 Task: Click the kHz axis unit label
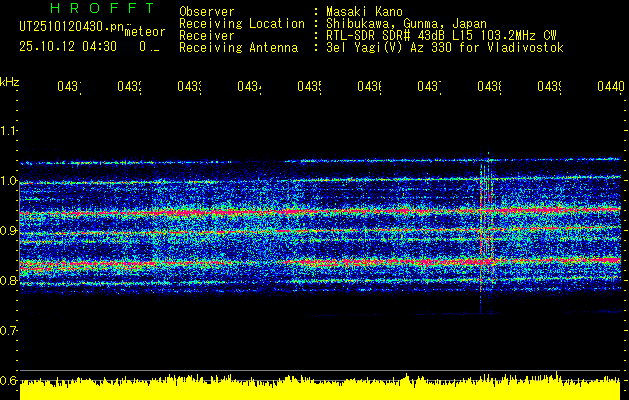[x=10, y=82]
